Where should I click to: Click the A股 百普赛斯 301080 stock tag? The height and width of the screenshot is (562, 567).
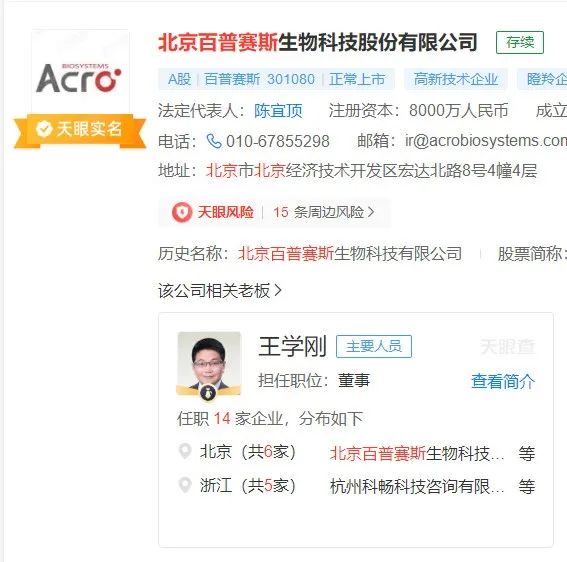pos(276,79)
